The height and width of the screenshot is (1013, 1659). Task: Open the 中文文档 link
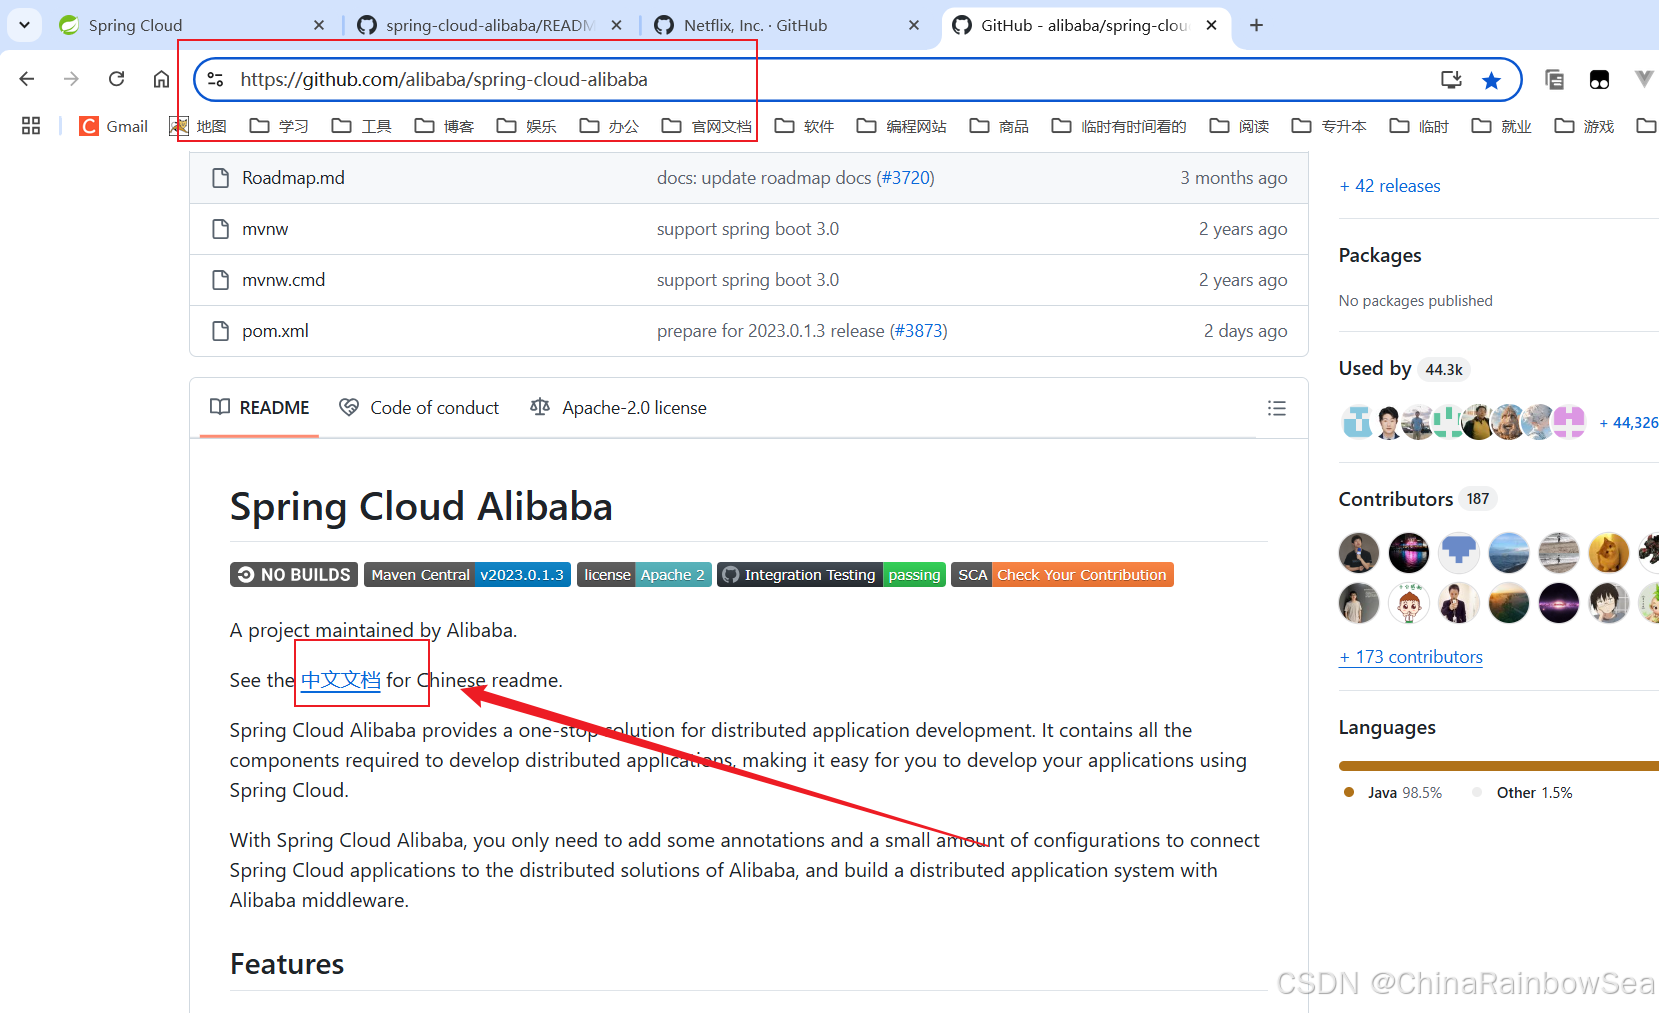[x=341, y=680]
